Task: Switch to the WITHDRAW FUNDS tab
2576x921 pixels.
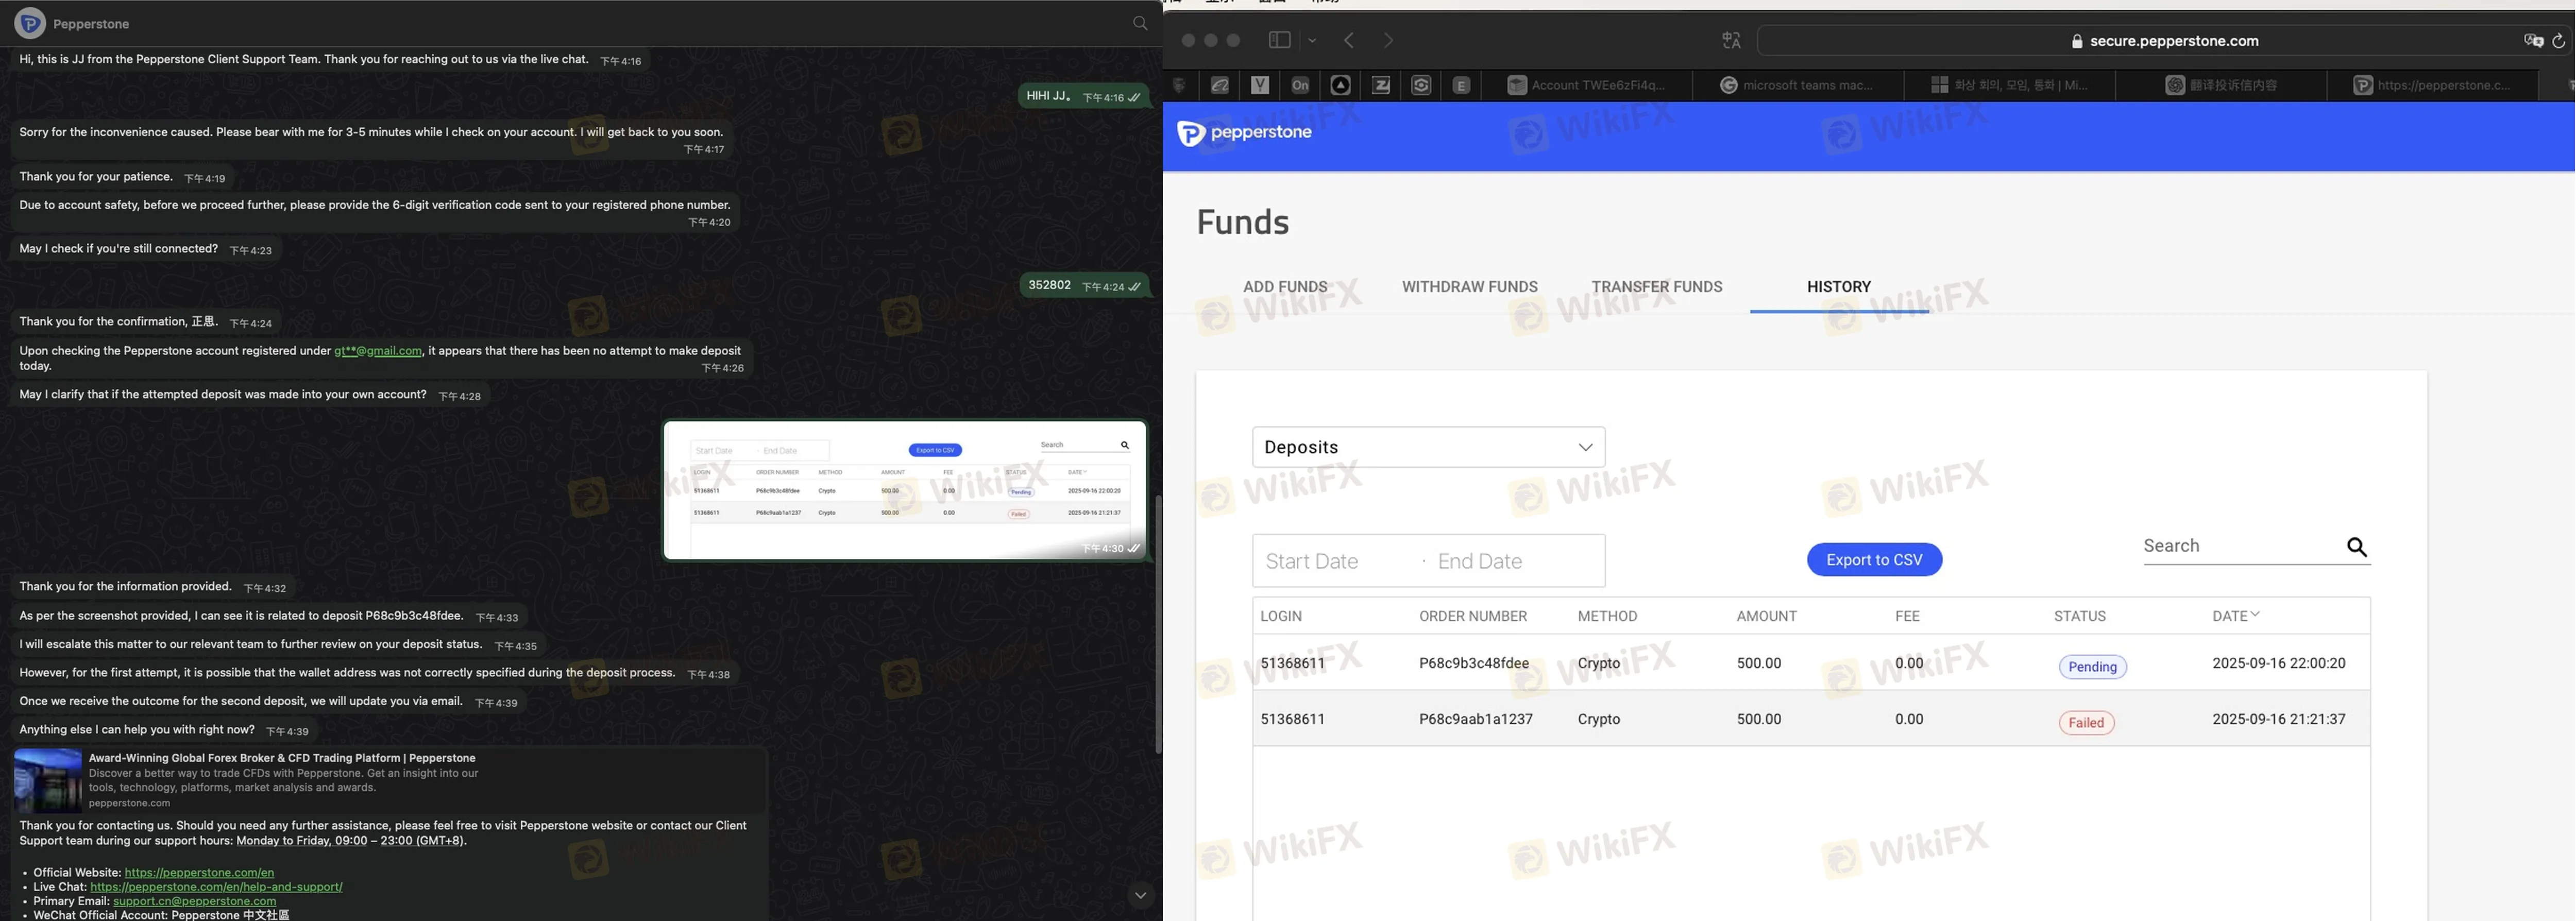Action: (x=1469, y=287)
